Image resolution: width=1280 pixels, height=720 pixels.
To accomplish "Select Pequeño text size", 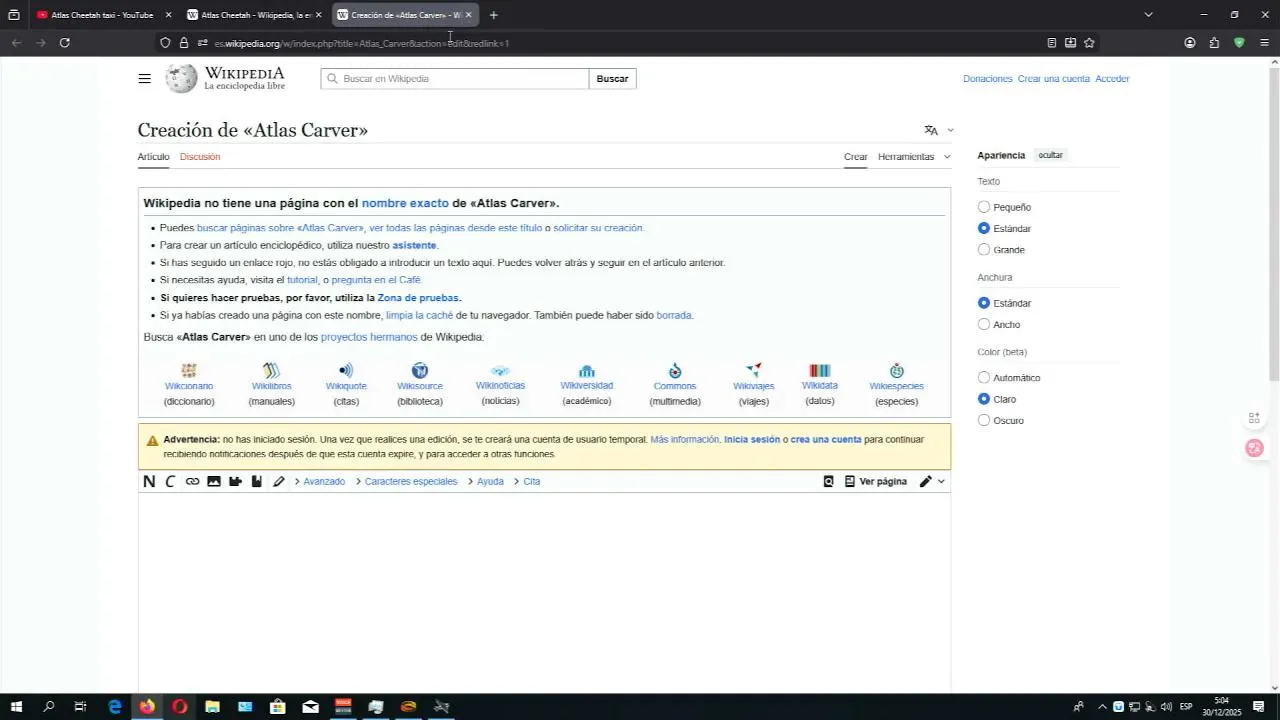I will tap(984, 207).
